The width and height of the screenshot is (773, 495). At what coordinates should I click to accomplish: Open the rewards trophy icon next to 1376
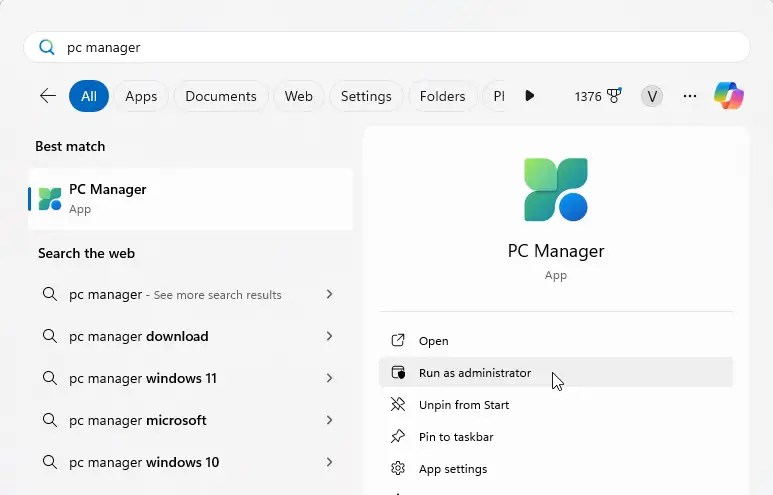pos(614,96)
